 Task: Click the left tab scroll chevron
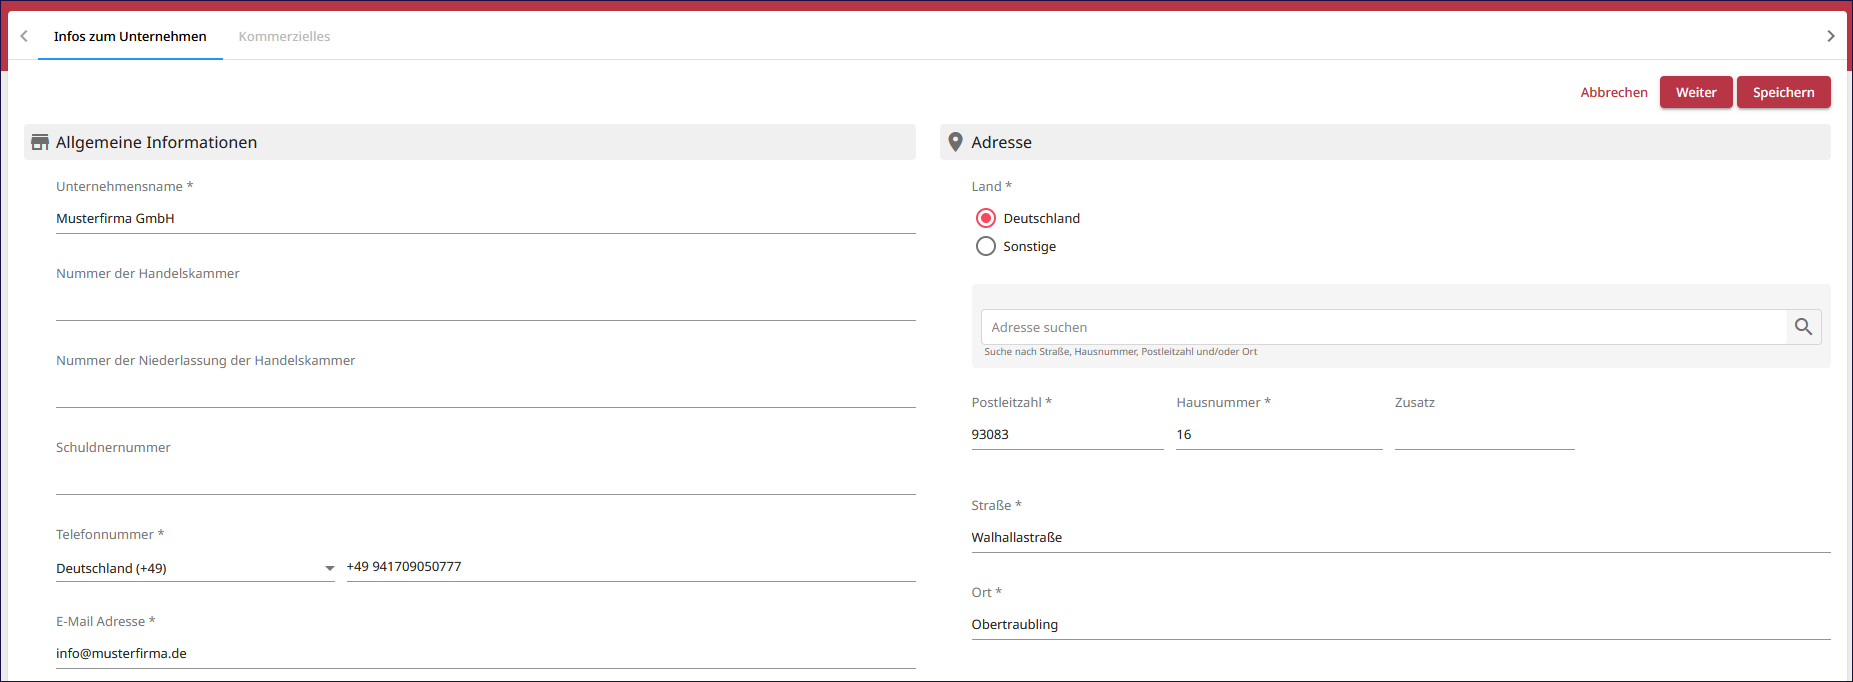click(24, 36)
